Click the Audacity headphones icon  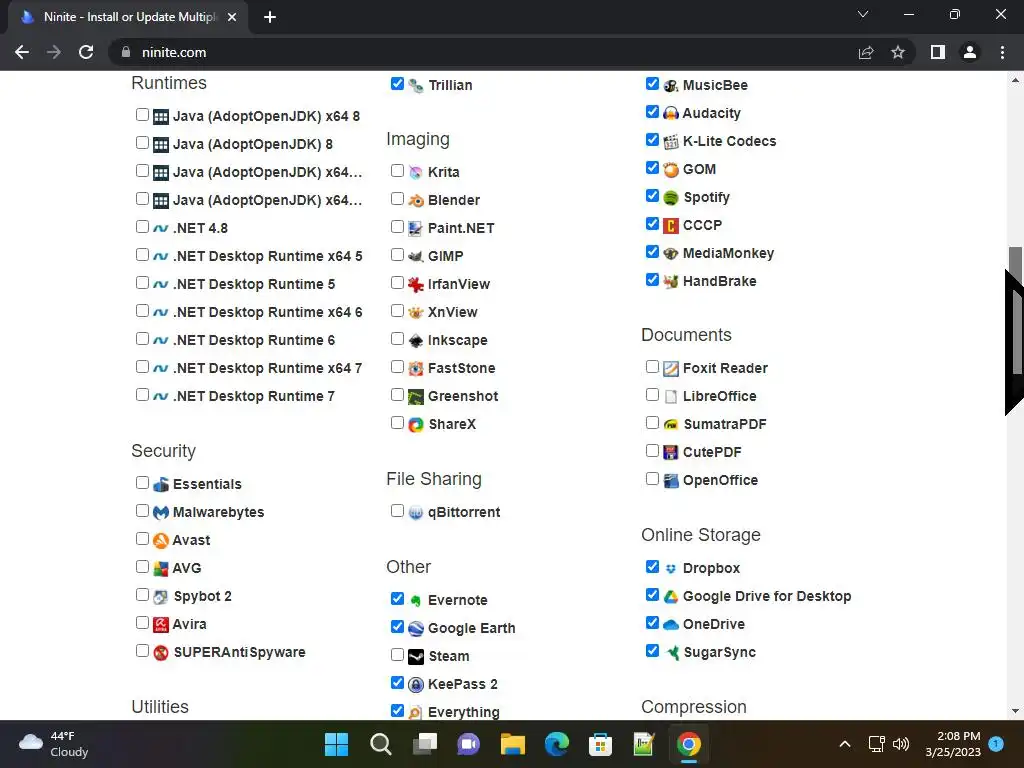pyautogui.click(x=671, y=114)
